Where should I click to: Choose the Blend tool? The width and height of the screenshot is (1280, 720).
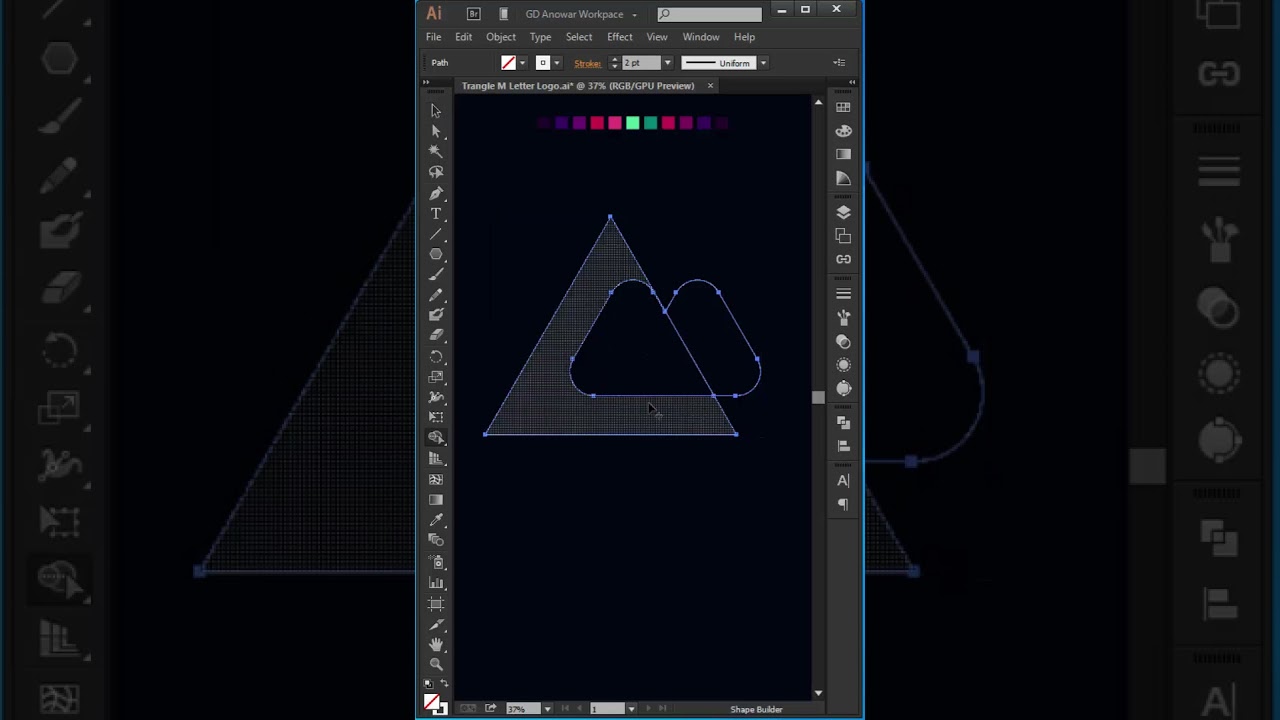[436, 541]
